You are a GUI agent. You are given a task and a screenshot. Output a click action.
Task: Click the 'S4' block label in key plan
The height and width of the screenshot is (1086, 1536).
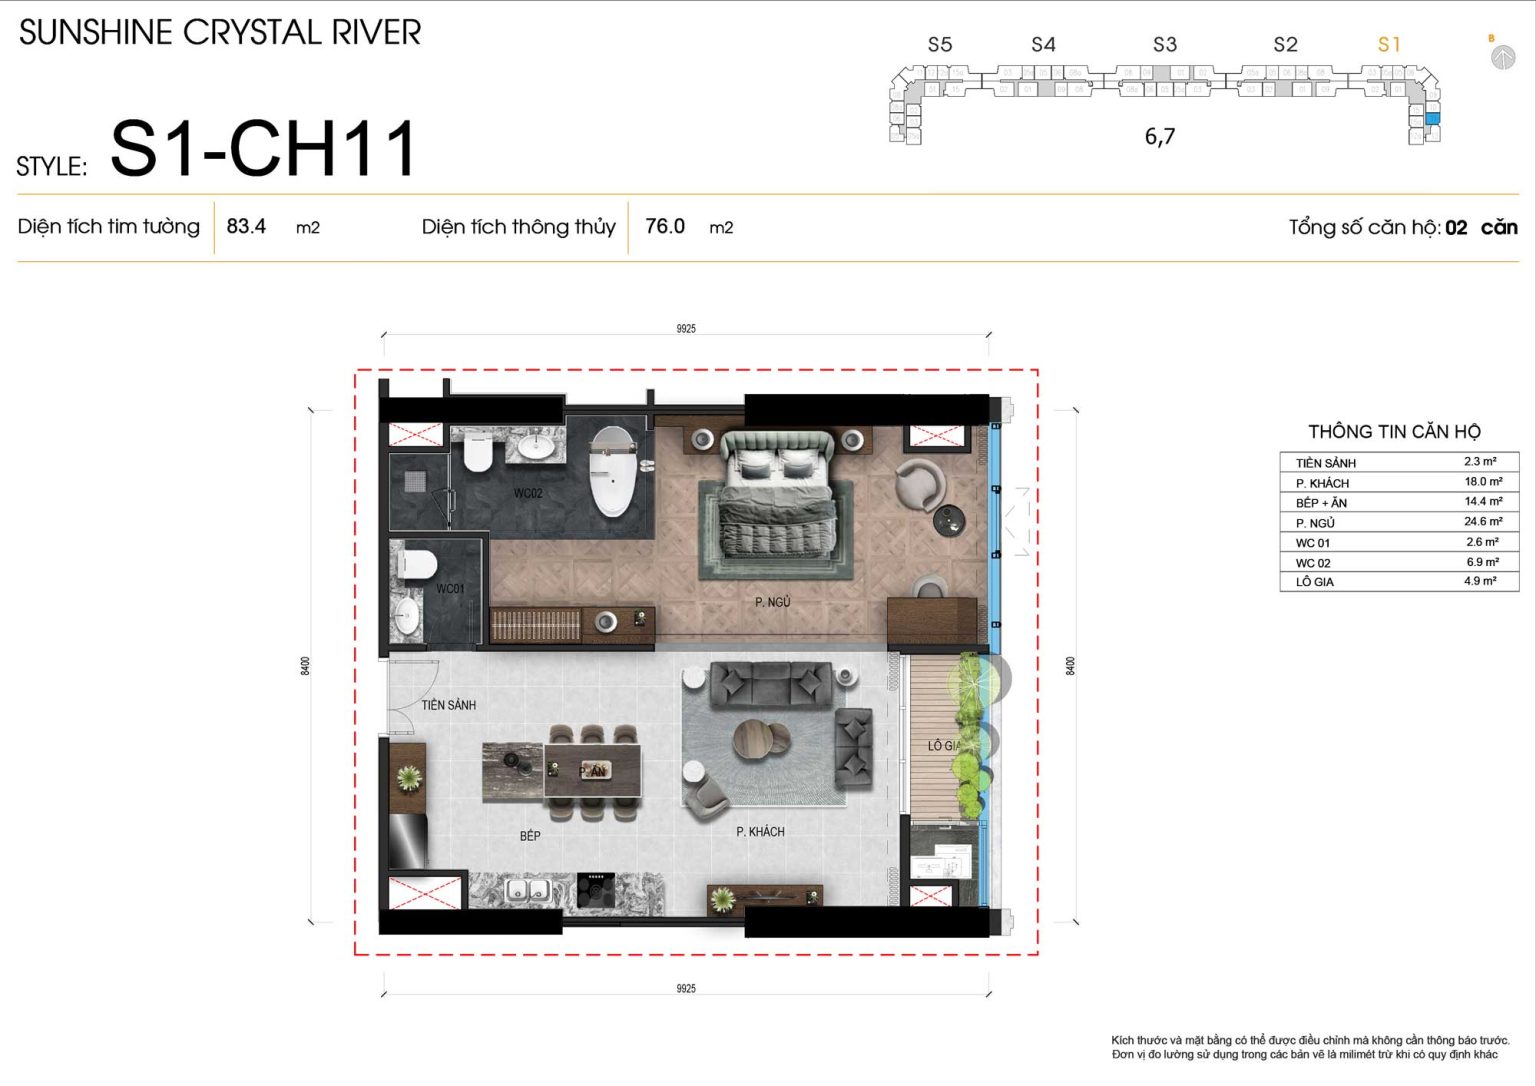pyautogui.click(x=1043, y=44)
